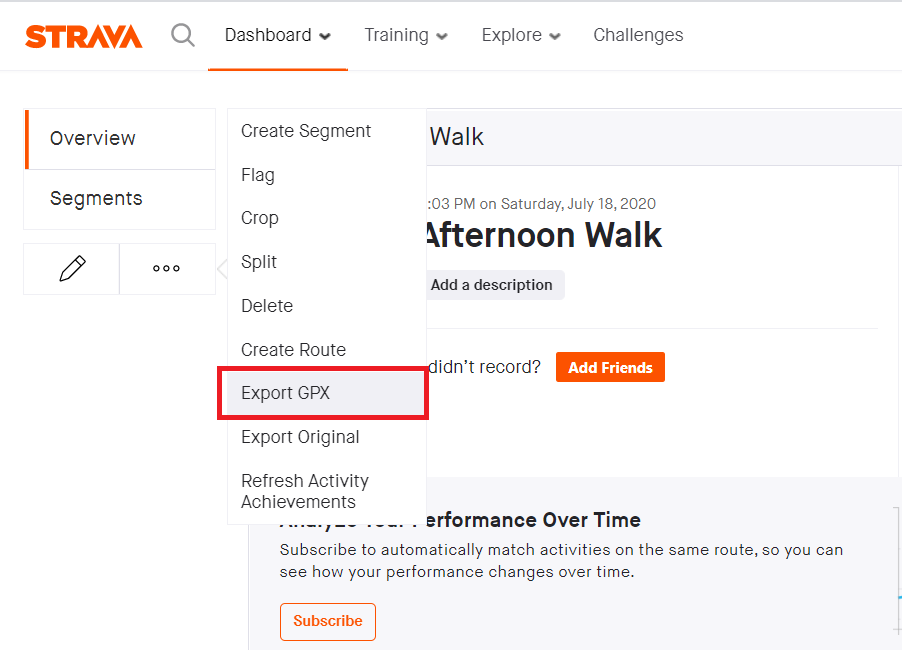Go to the Challenges page
The image size is (902, 650).
638,36
